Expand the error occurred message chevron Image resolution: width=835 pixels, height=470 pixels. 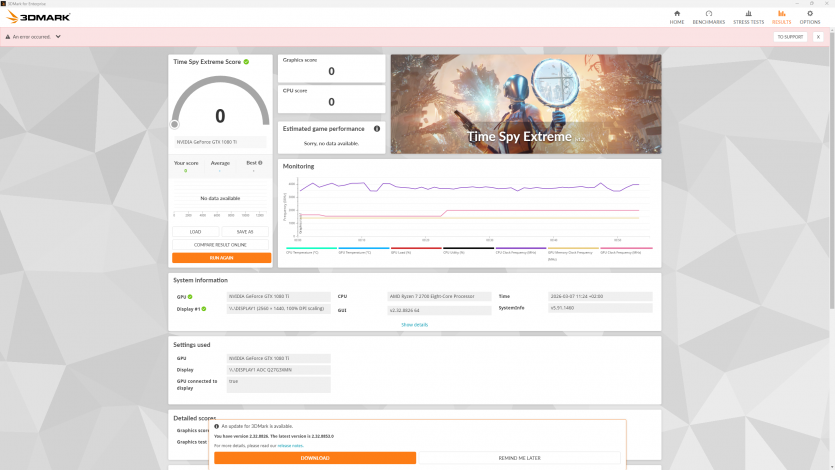(58, 37)
